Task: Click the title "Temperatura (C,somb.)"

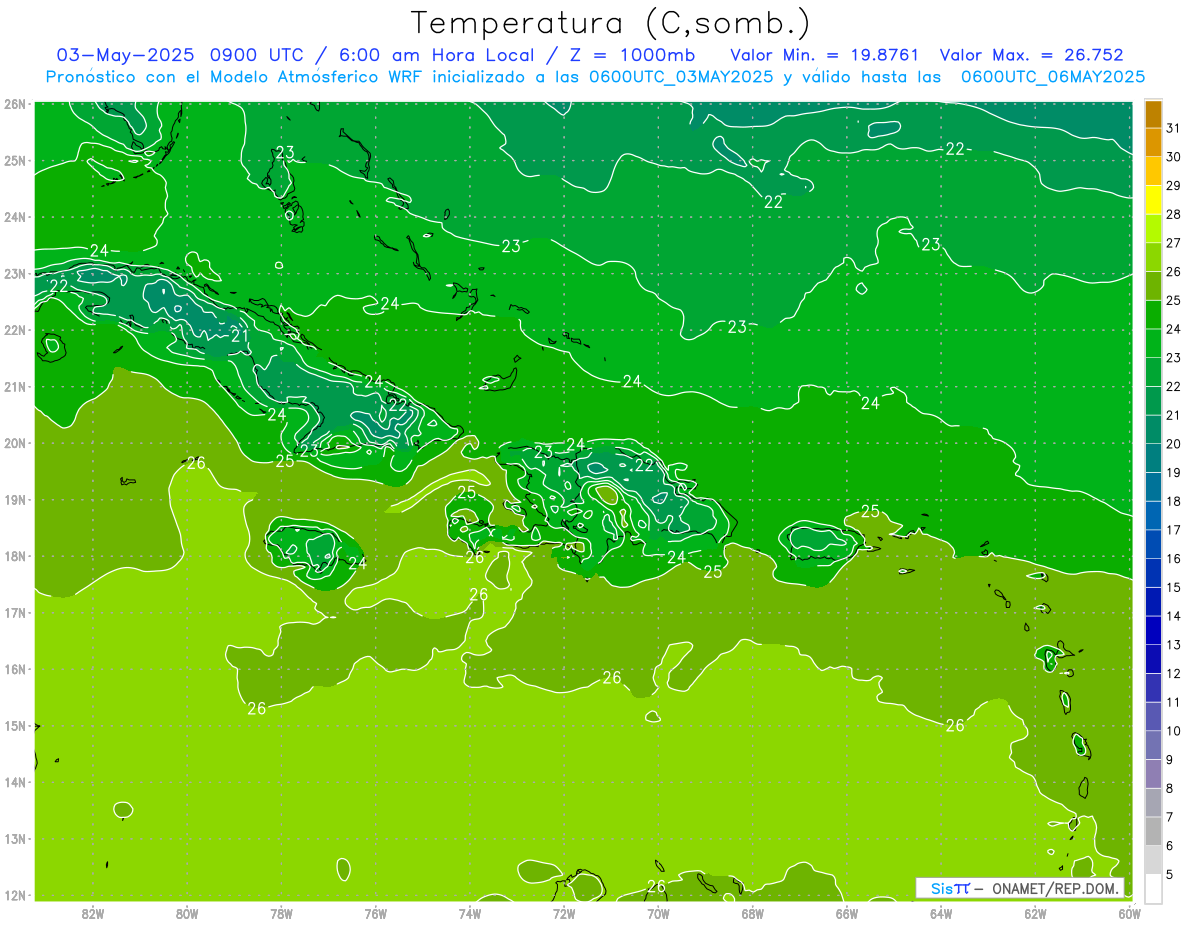Action: 611,23
